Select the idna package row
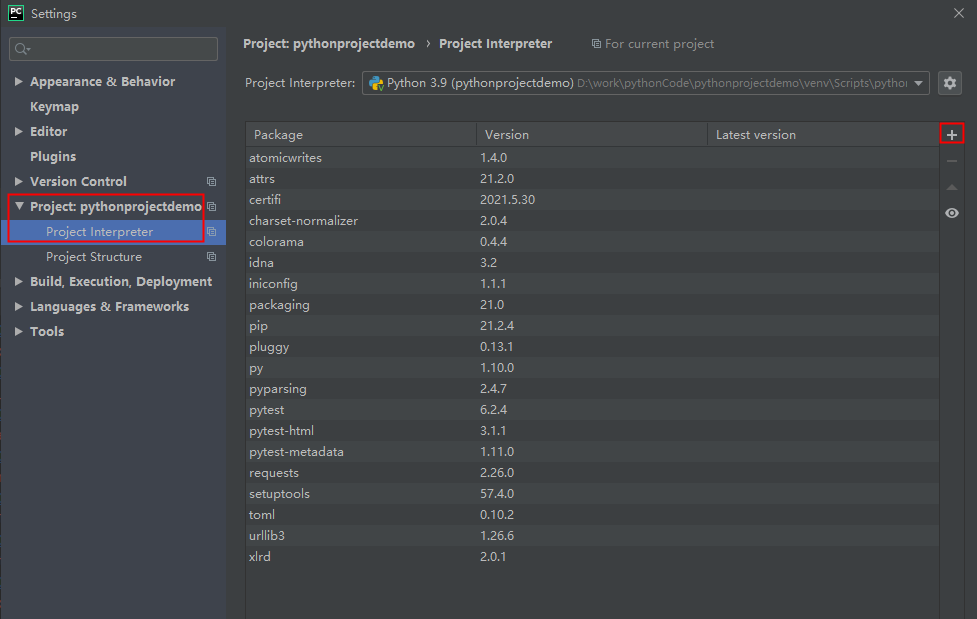 pyautogui.click(x=592, y=262)
